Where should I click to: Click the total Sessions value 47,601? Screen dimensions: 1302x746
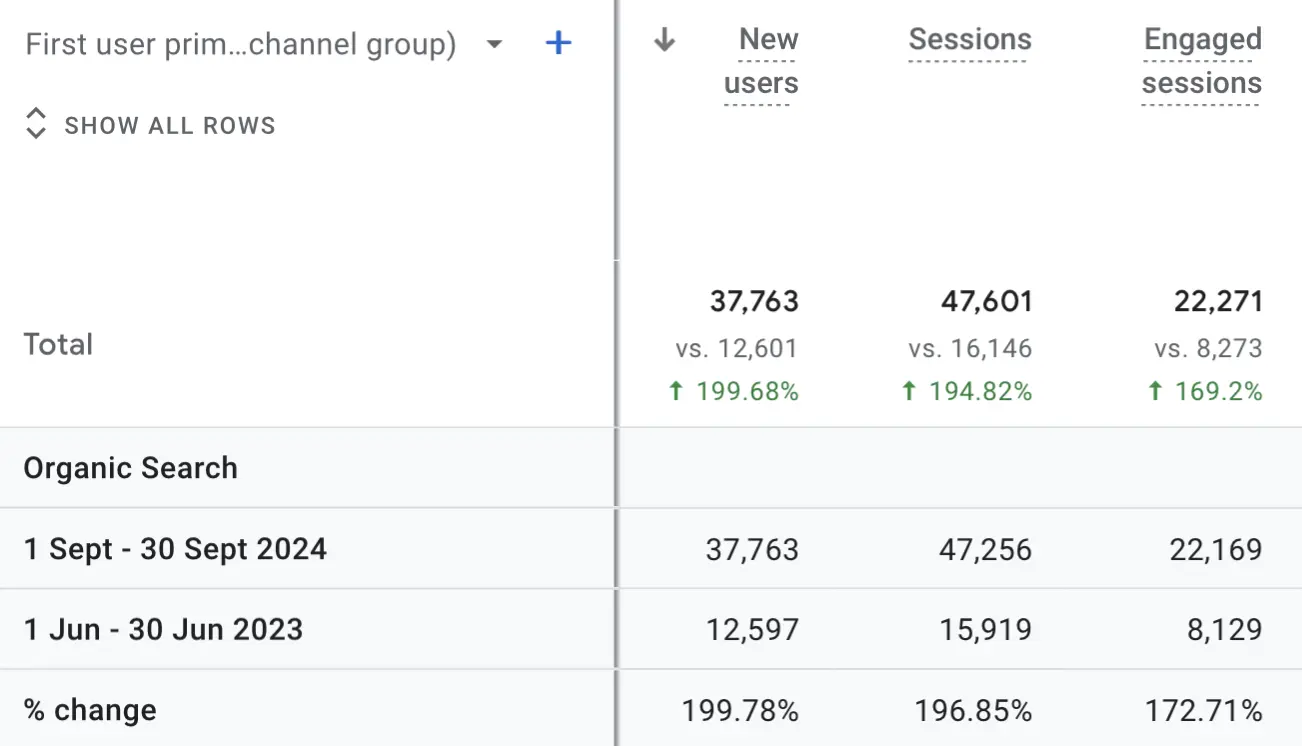986,301
